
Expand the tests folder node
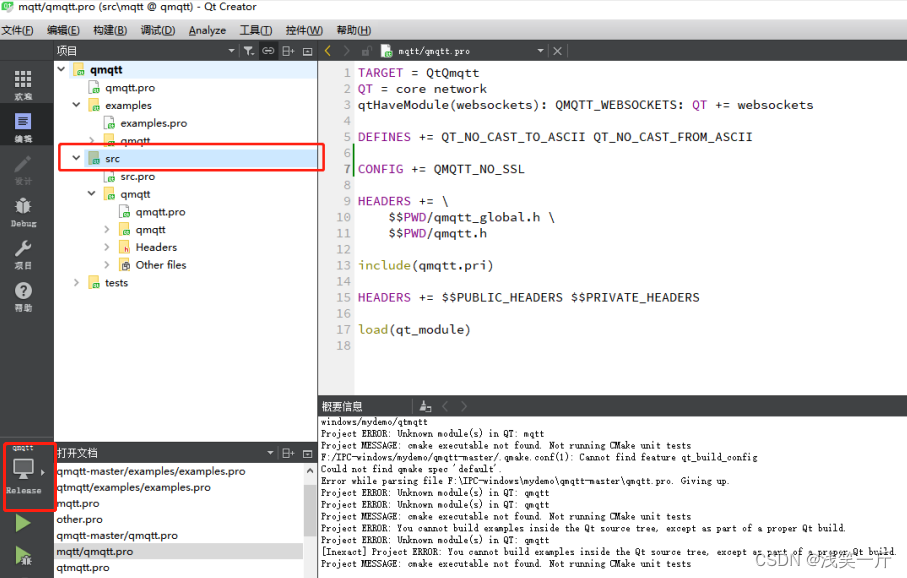click(76, 282)
